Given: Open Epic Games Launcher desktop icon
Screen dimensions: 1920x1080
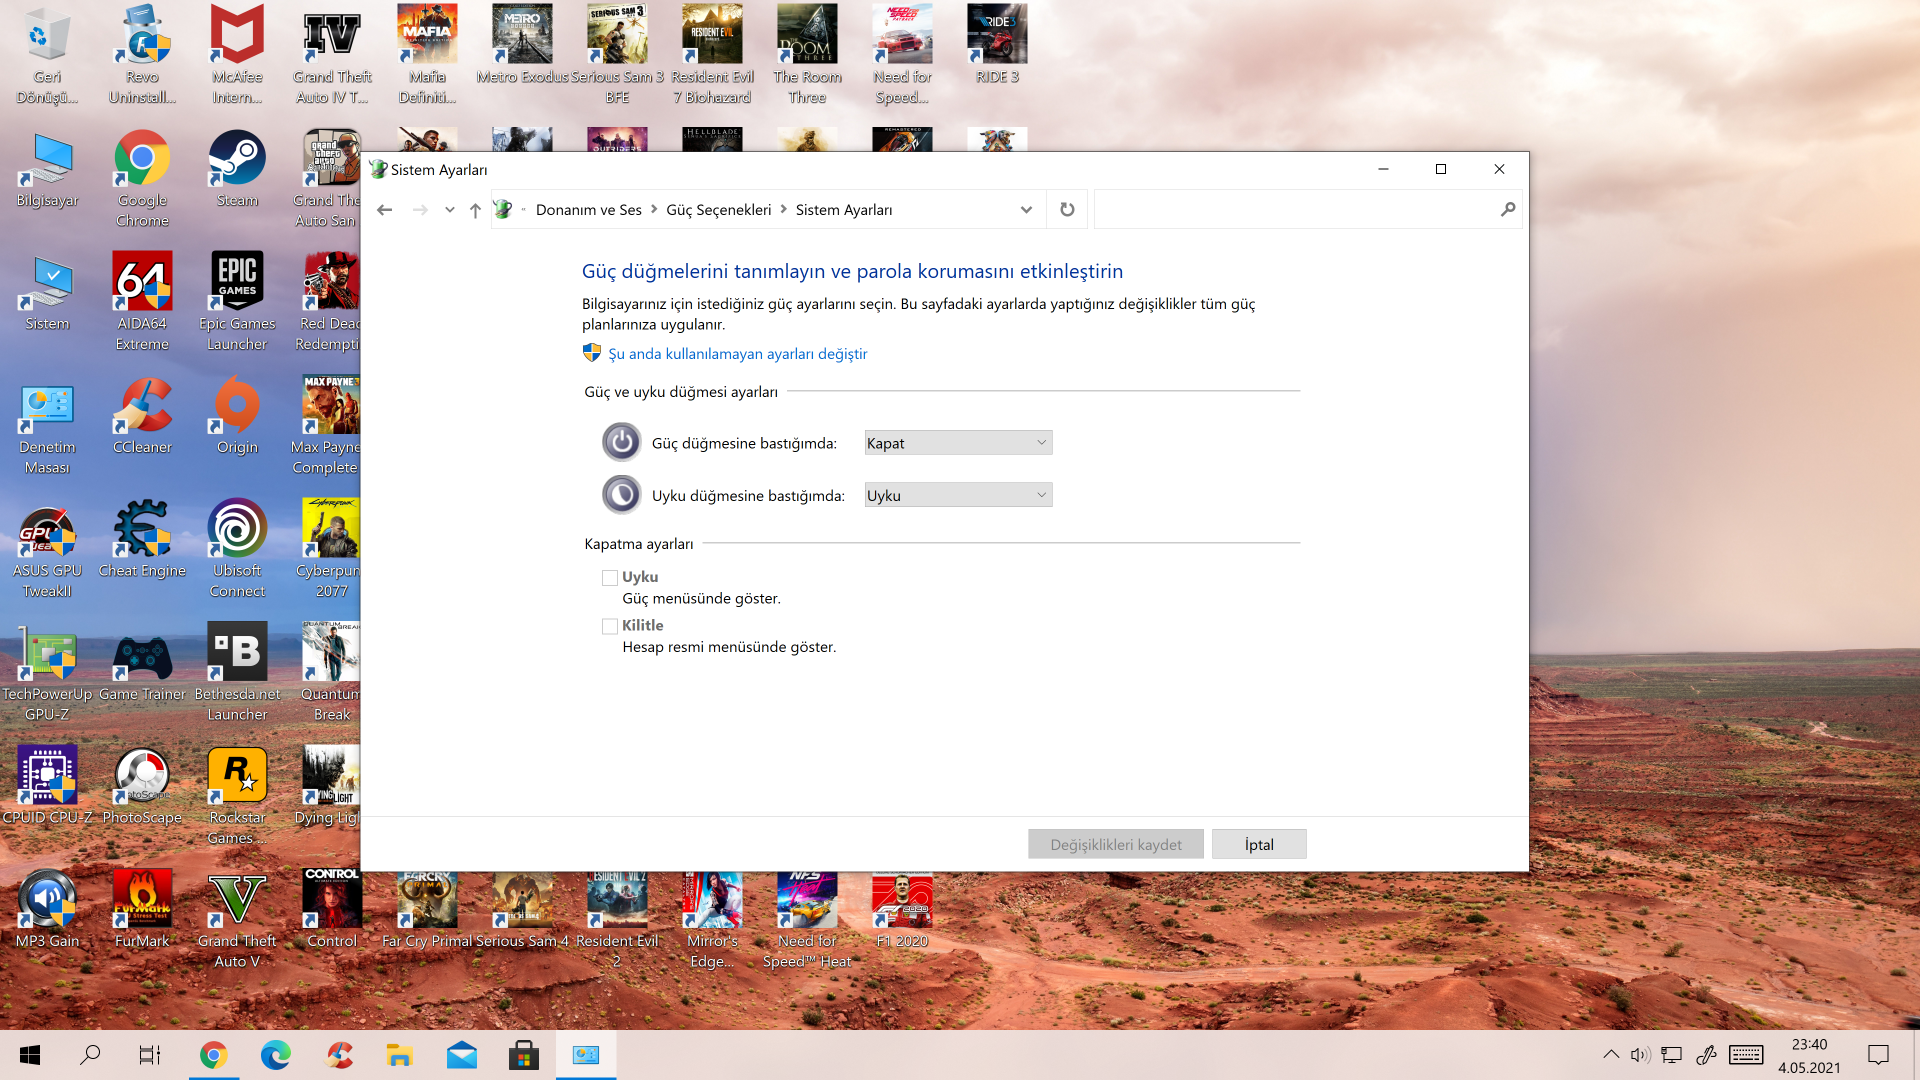Looking at the screenshot, I should (x=237, y=300).
